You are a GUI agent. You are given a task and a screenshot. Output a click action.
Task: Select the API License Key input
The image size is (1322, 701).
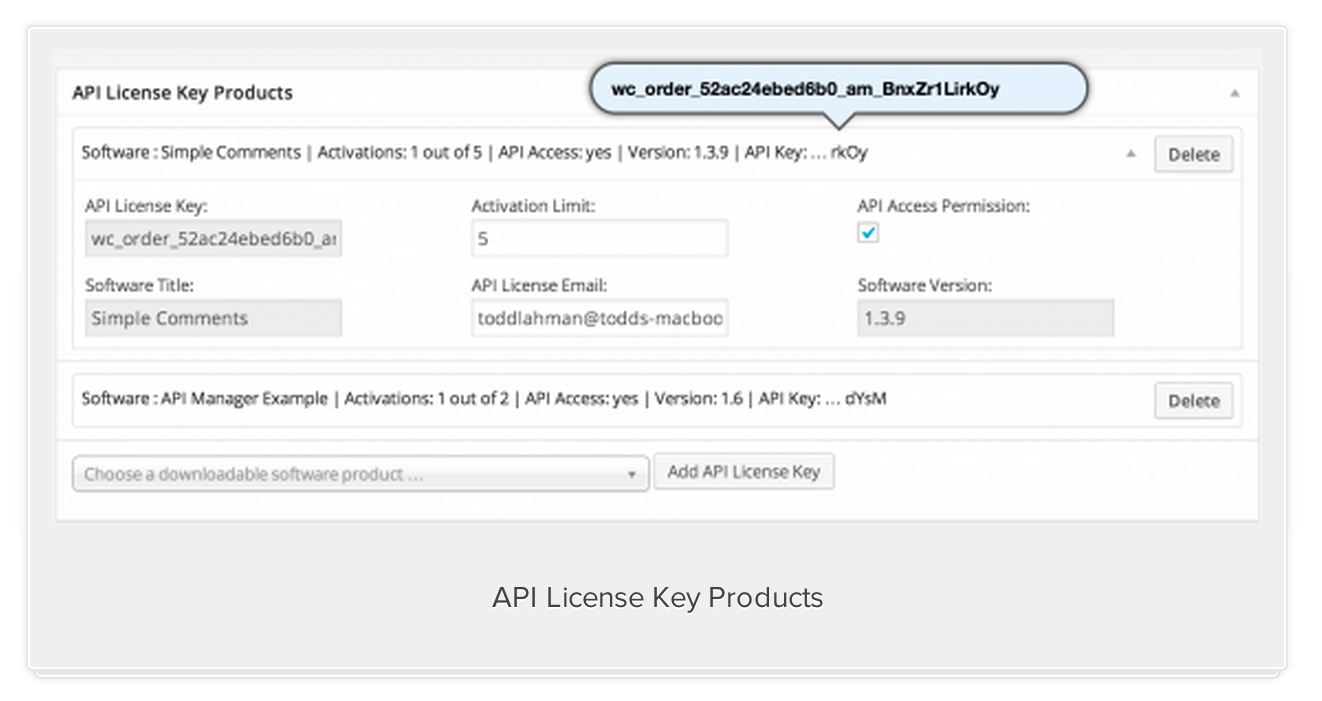coord(213,238)
